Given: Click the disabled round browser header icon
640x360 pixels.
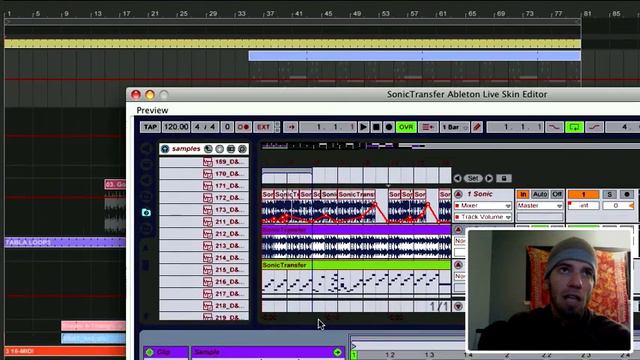Looking at the screenshot, I should coord(220,149).
